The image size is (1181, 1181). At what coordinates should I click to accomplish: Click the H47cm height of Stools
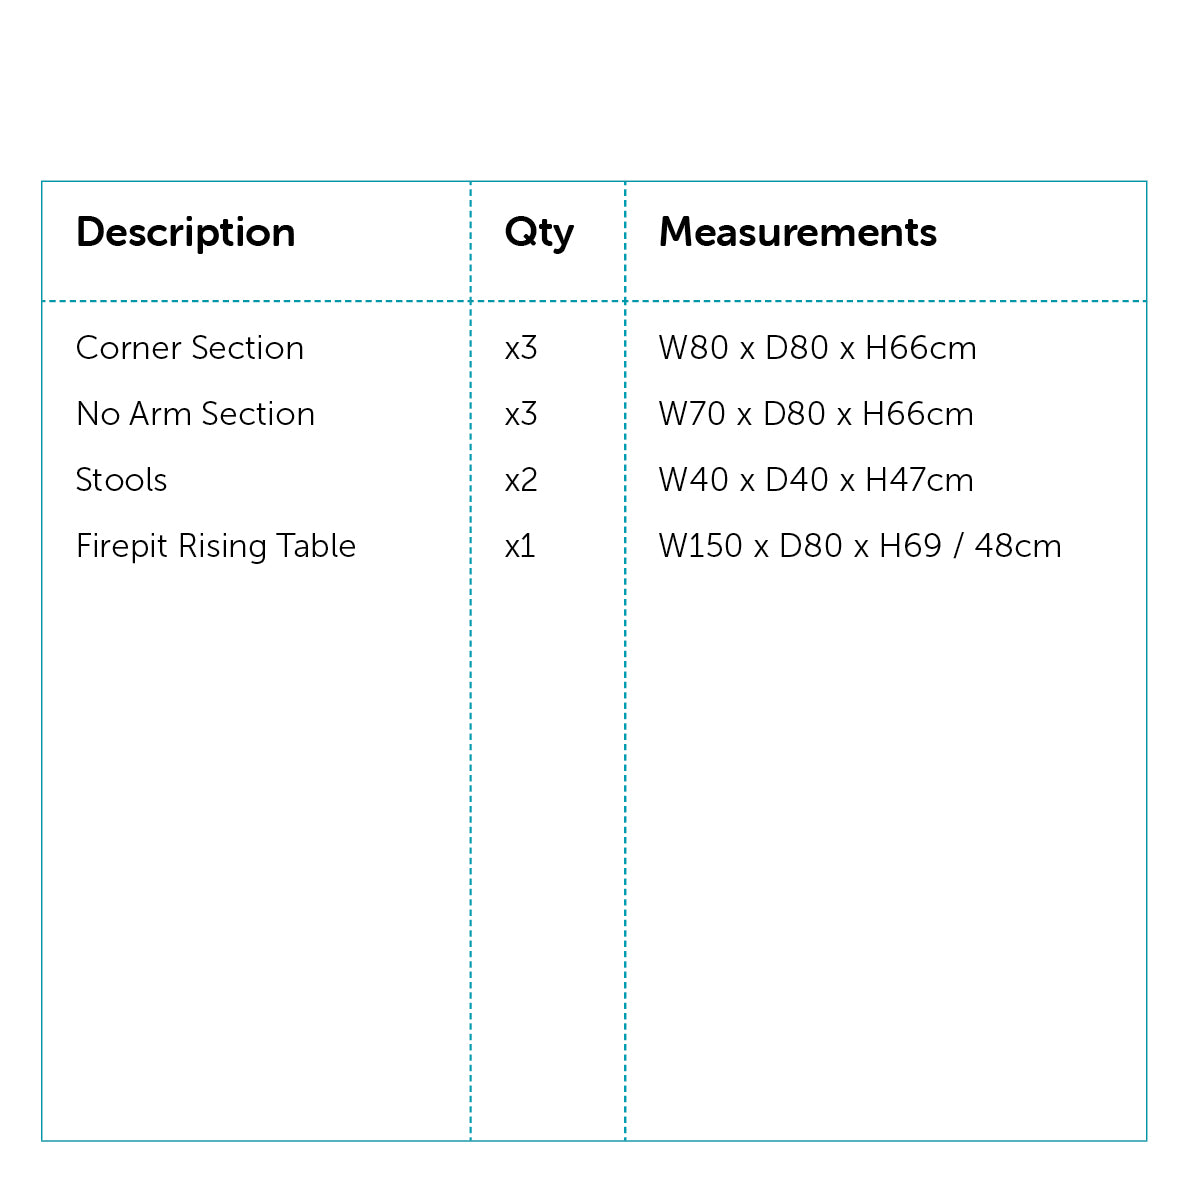click(919, 480)
